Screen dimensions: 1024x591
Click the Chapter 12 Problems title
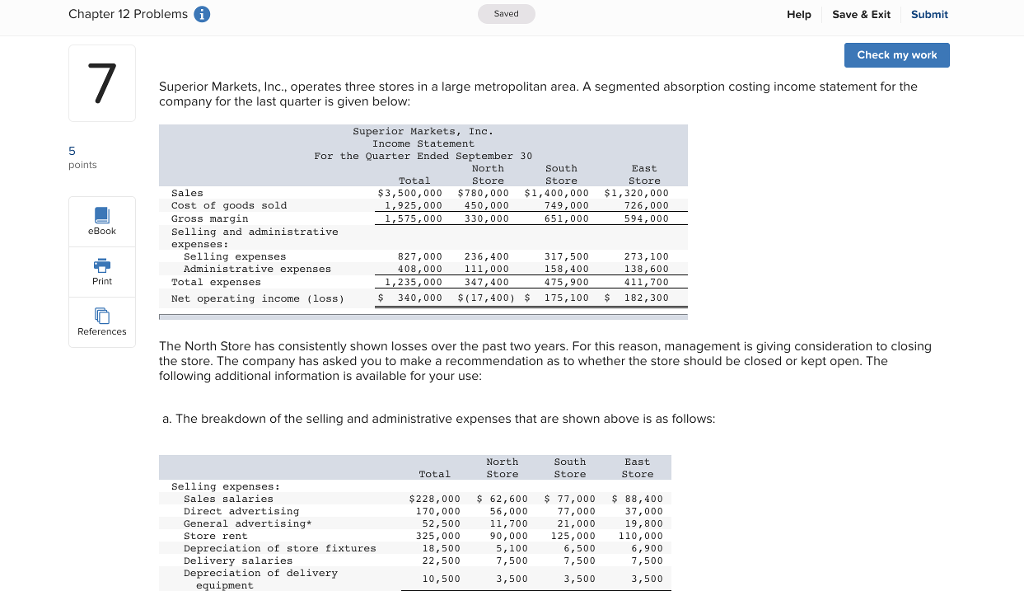pyautogui.click(x=127, y=14)
